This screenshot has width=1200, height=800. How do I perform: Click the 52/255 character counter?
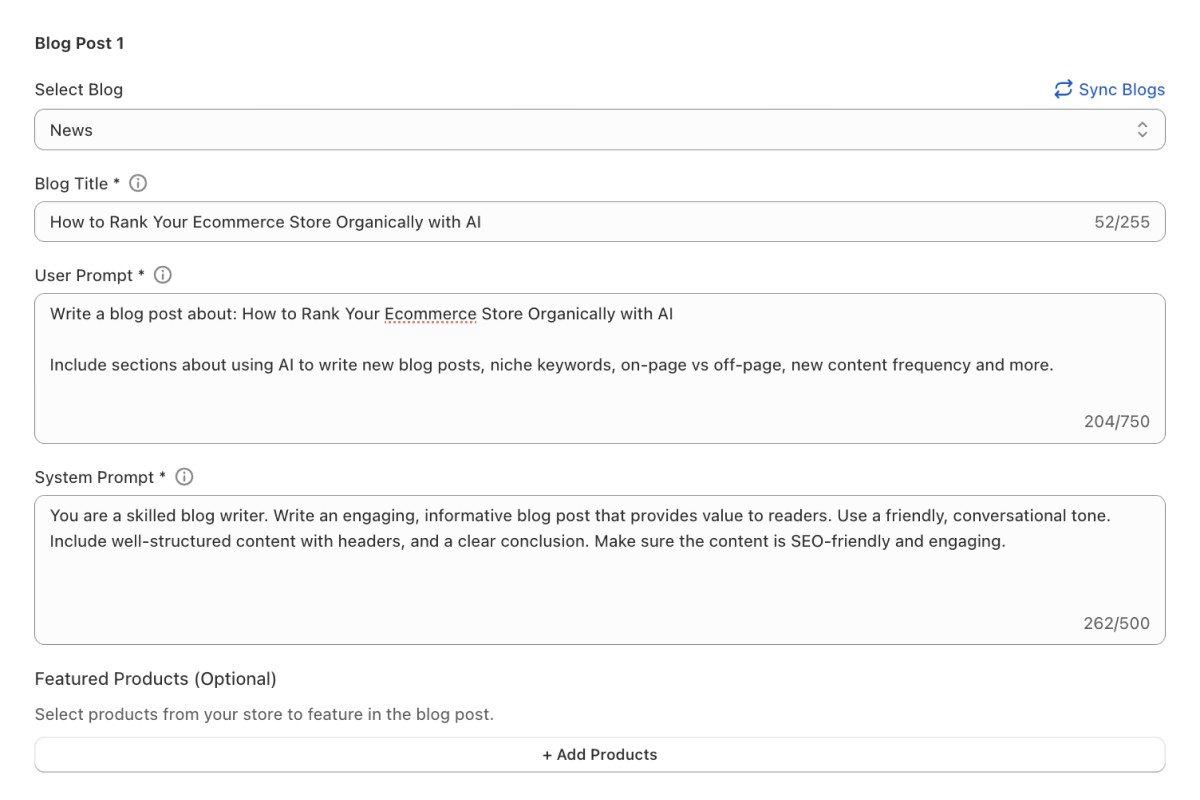coord(1122,222)
